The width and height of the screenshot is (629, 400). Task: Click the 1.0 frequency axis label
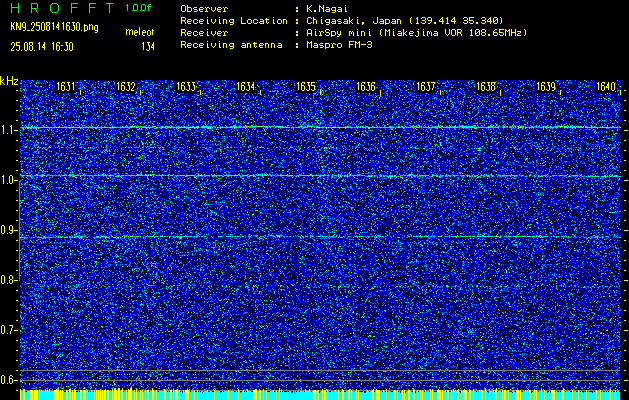pyautogui.click(x=8, y=181)
